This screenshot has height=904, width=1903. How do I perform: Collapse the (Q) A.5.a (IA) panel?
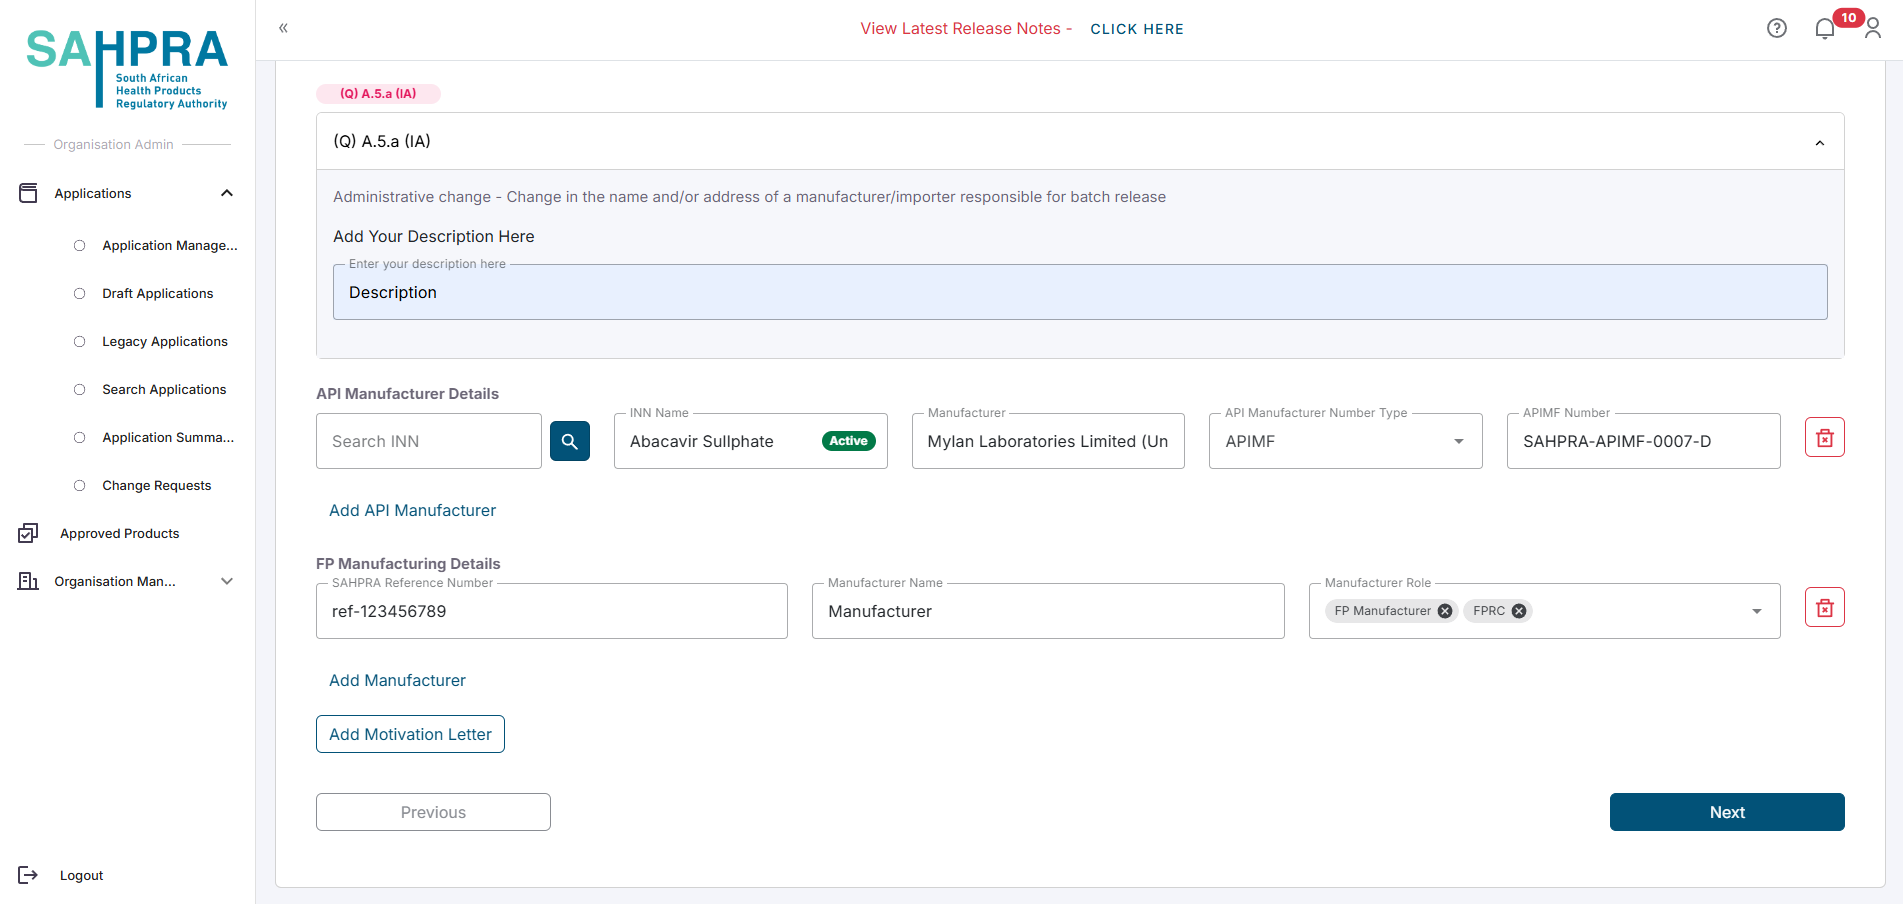point(1819,143)
